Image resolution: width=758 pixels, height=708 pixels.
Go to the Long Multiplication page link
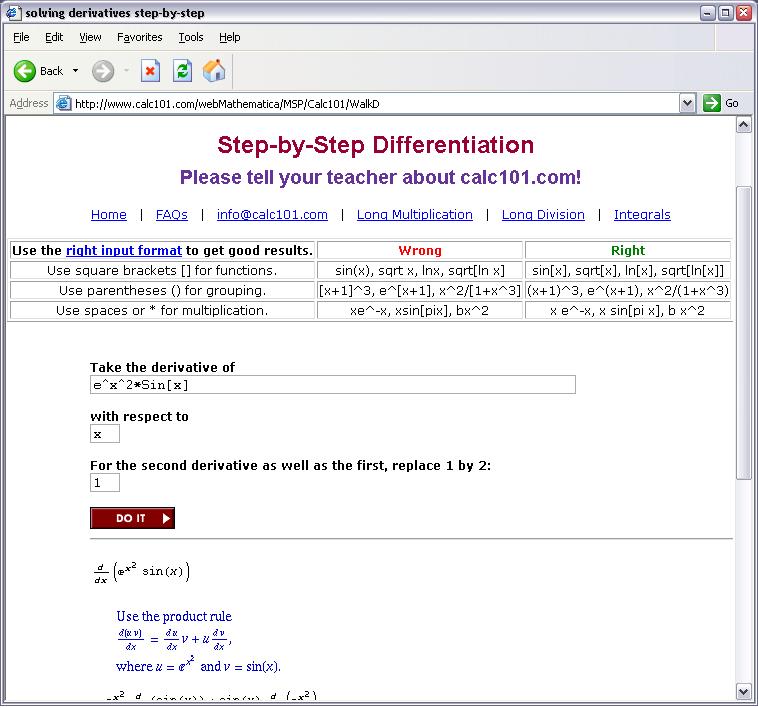(415, 215)
